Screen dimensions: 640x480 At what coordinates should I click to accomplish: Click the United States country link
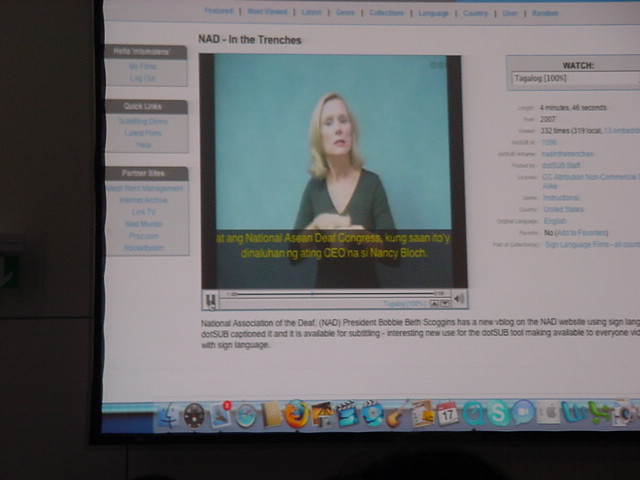(563, 209)
